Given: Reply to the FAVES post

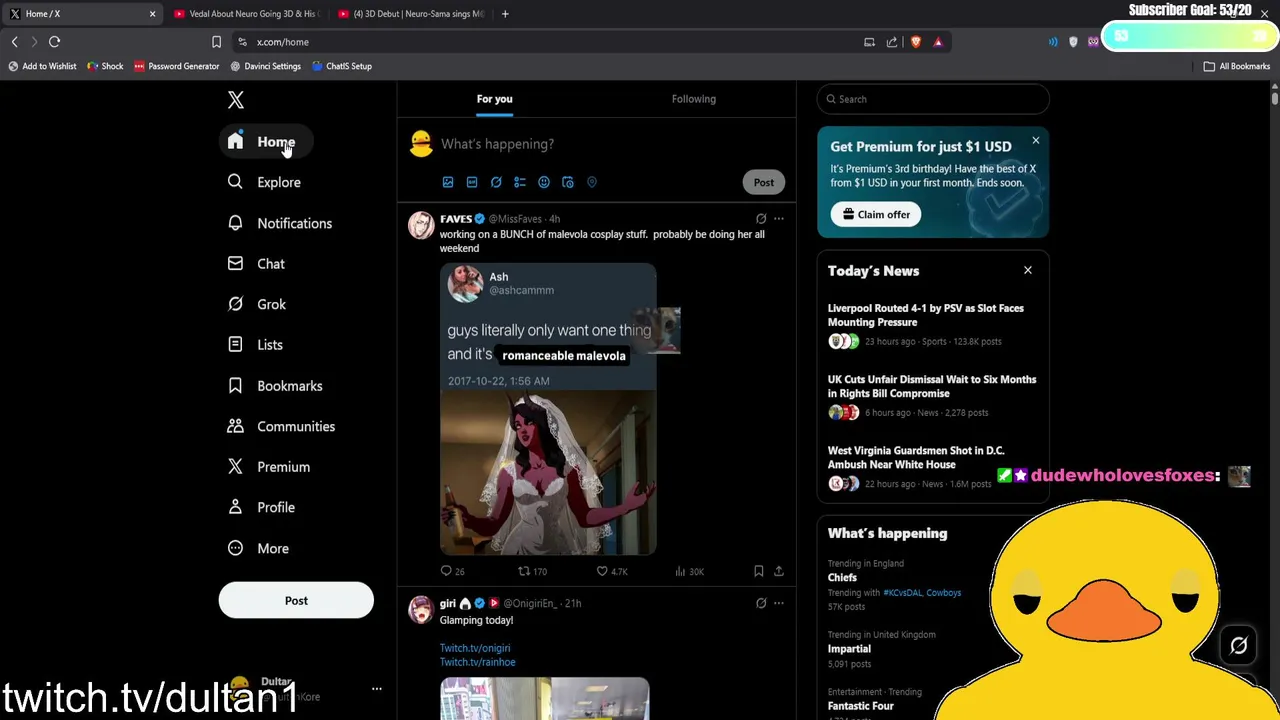Looking at the screenshot, I should (452, 571).
